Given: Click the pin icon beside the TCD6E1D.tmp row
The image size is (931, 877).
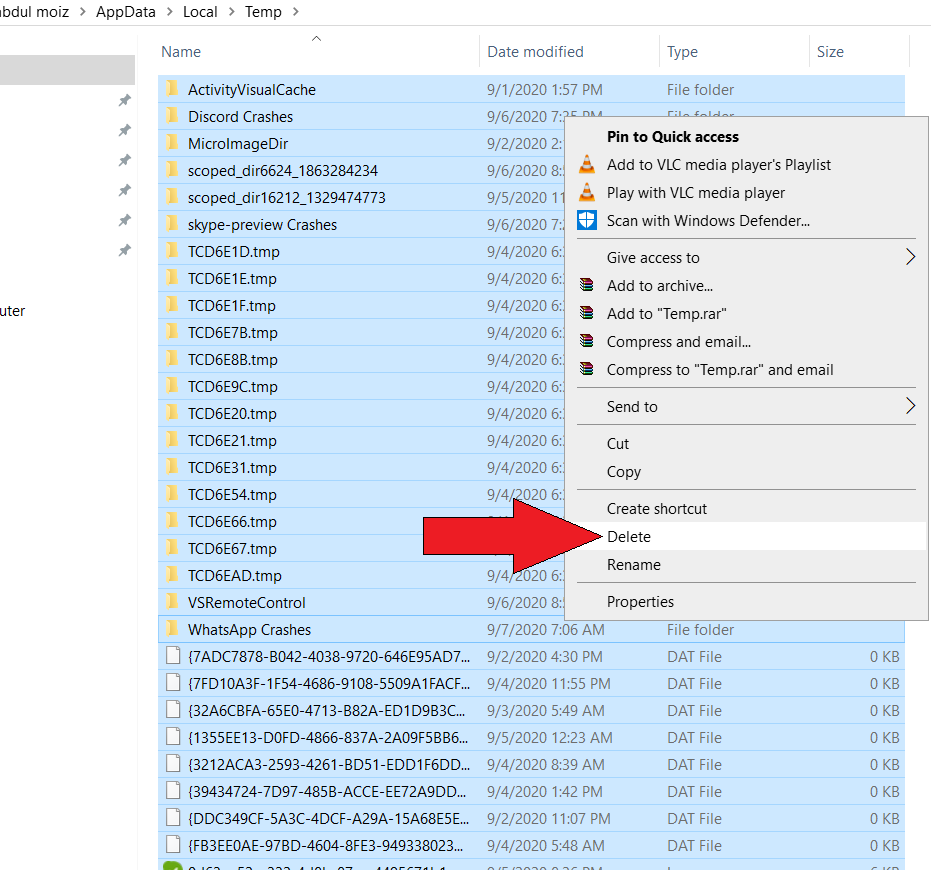Looking at the screenshot, I should [124, 250].
